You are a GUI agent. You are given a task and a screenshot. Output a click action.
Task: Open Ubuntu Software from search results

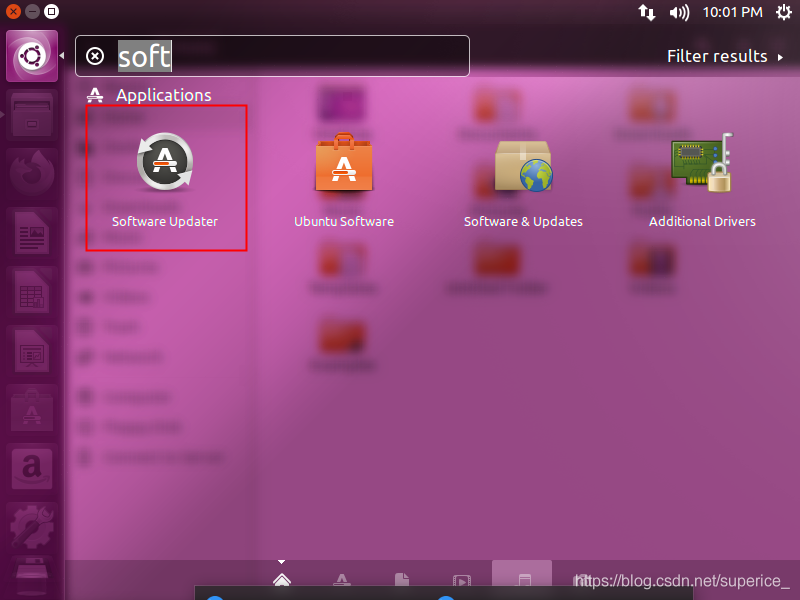click(x=344, y=178)
